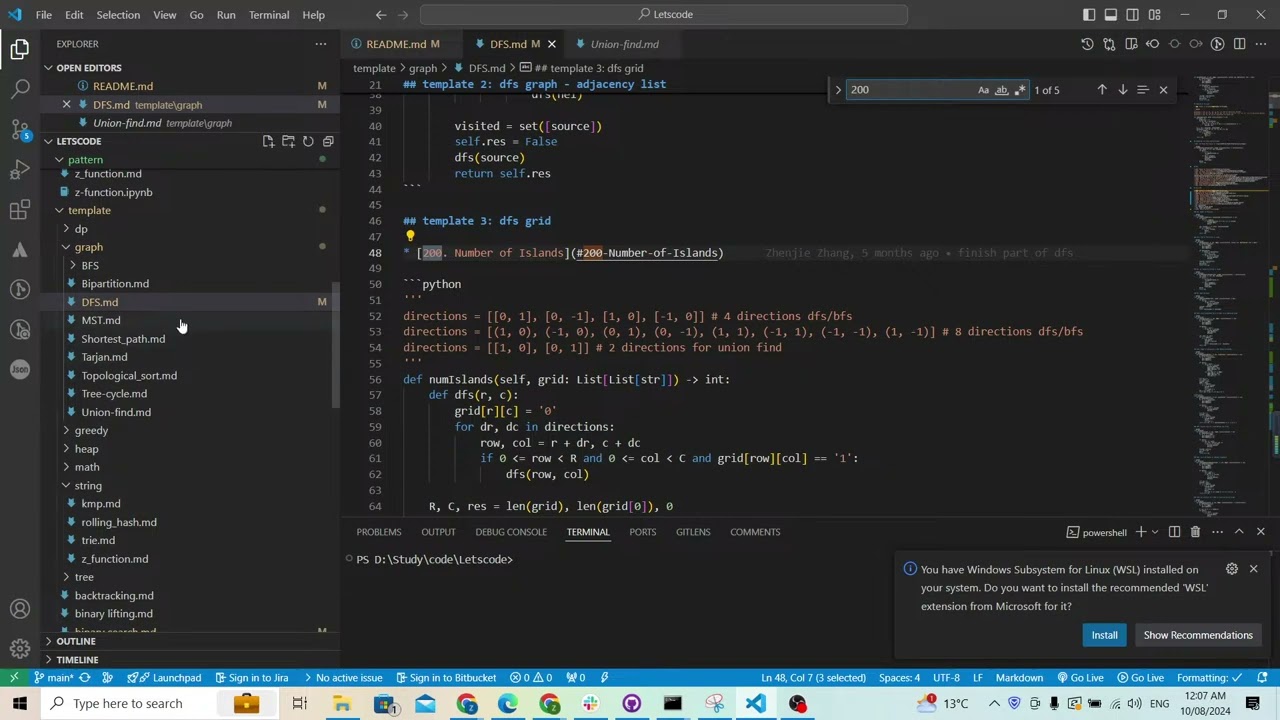Screen dimensions: 1280x720
Task: Split the editor to the right
Action: tap(1239, 44)
